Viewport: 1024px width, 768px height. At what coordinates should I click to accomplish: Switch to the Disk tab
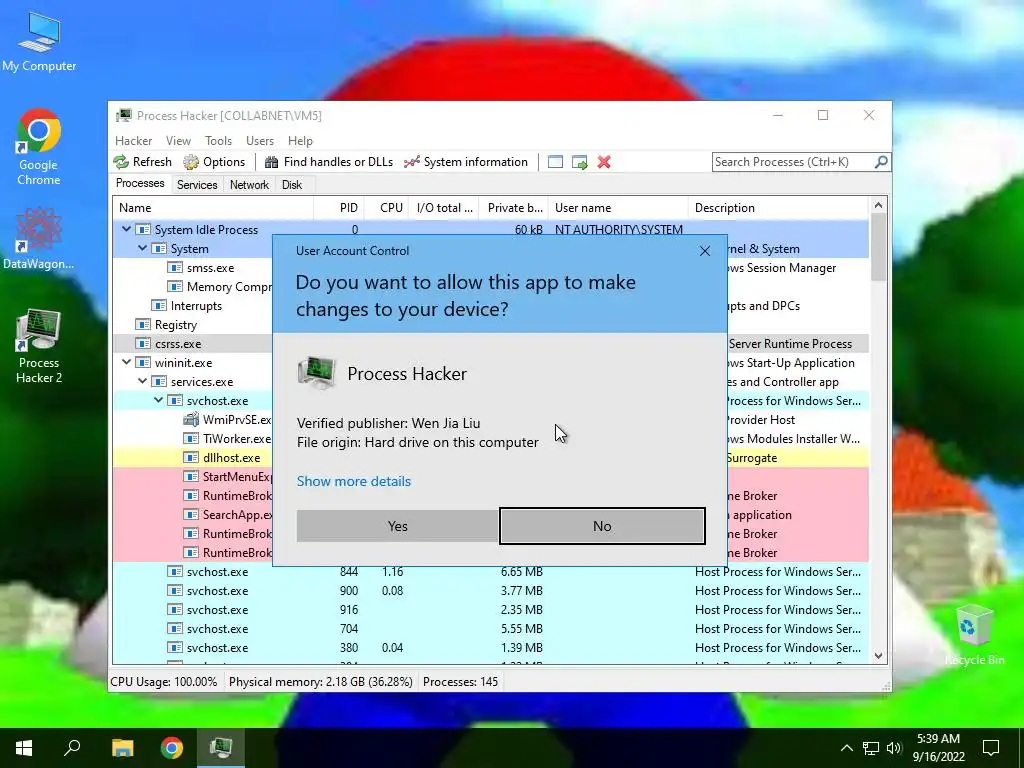pos(292,185)
